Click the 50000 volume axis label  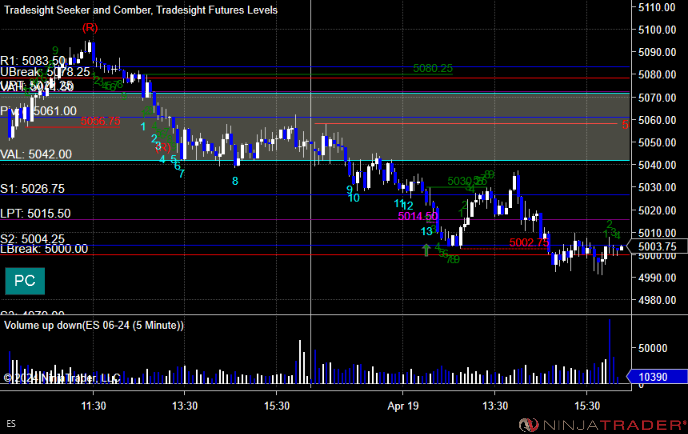point(653,348)
